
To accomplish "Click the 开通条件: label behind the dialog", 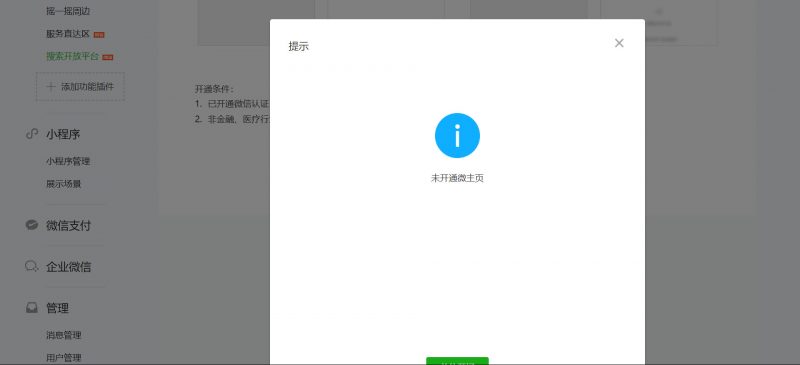I will pos(214,89).
